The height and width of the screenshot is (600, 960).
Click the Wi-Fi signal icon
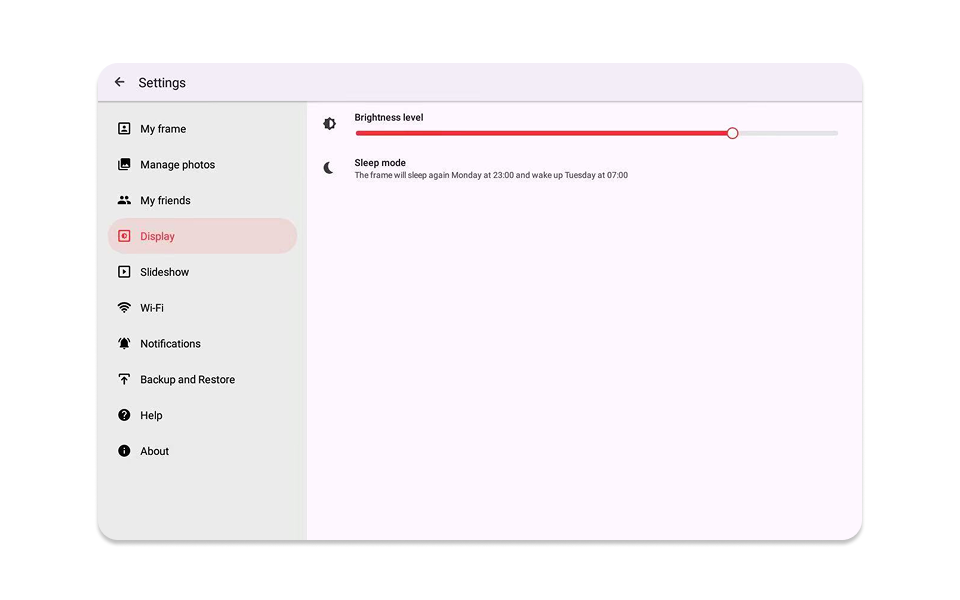(124, 308)
